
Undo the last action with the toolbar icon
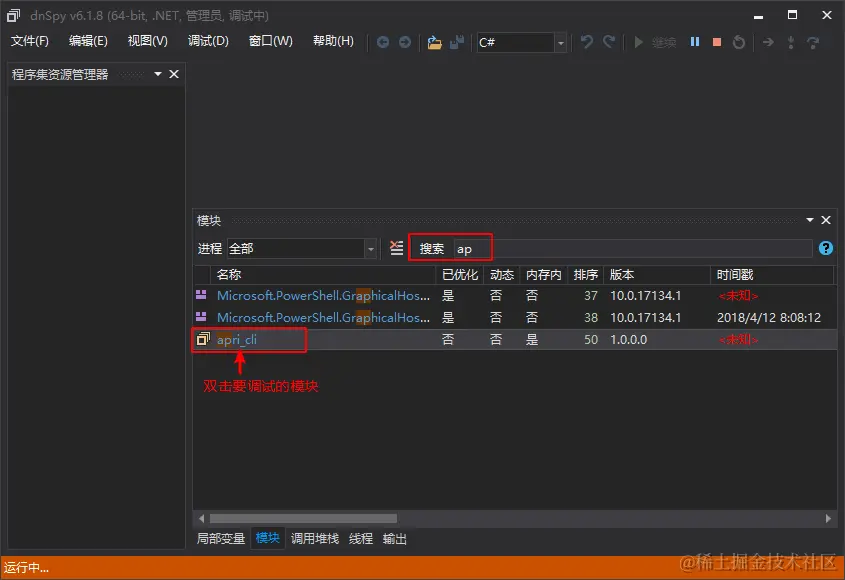tap(587, 42)
